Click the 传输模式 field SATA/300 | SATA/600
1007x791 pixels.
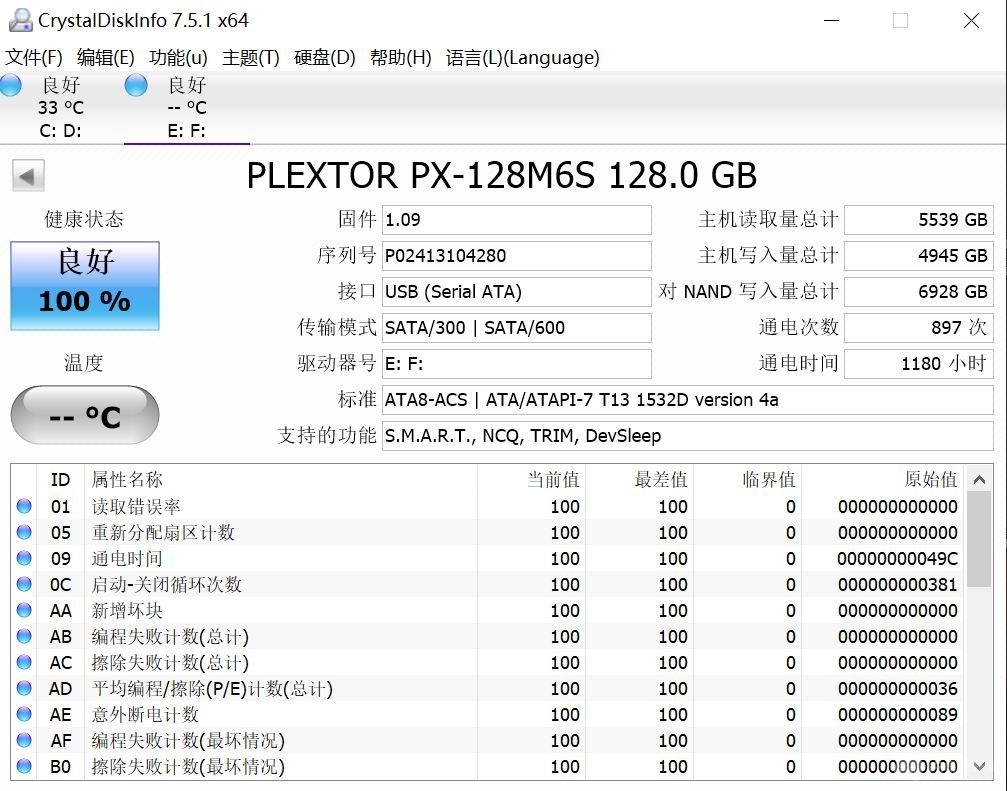pyautogui.click(x=516, y=327)
